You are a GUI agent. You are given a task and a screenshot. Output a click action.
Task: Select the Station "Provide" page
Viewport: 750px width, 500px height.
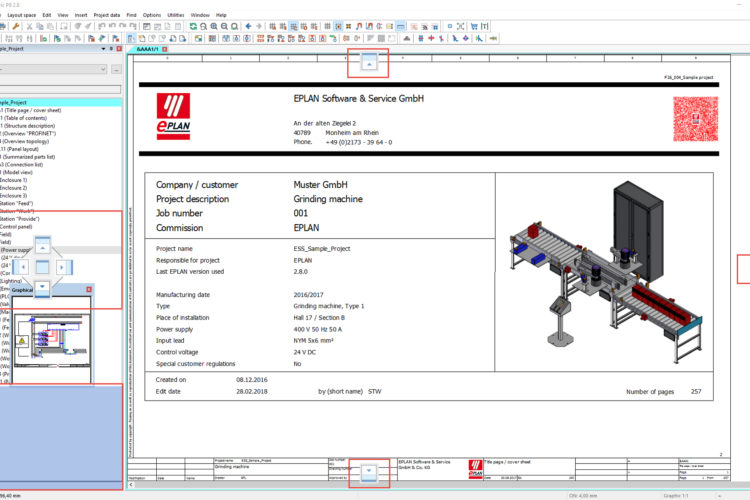20,219
